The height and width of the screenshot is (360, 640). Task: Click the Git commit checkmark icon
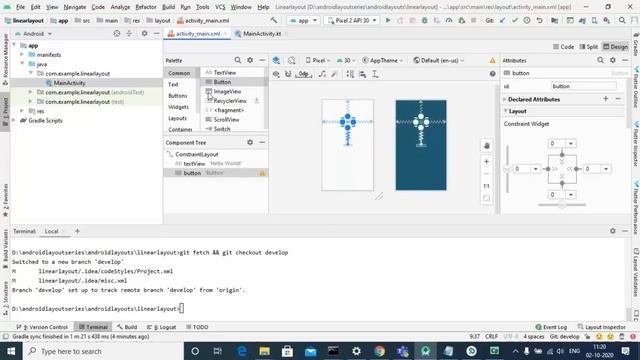[515, 20]
